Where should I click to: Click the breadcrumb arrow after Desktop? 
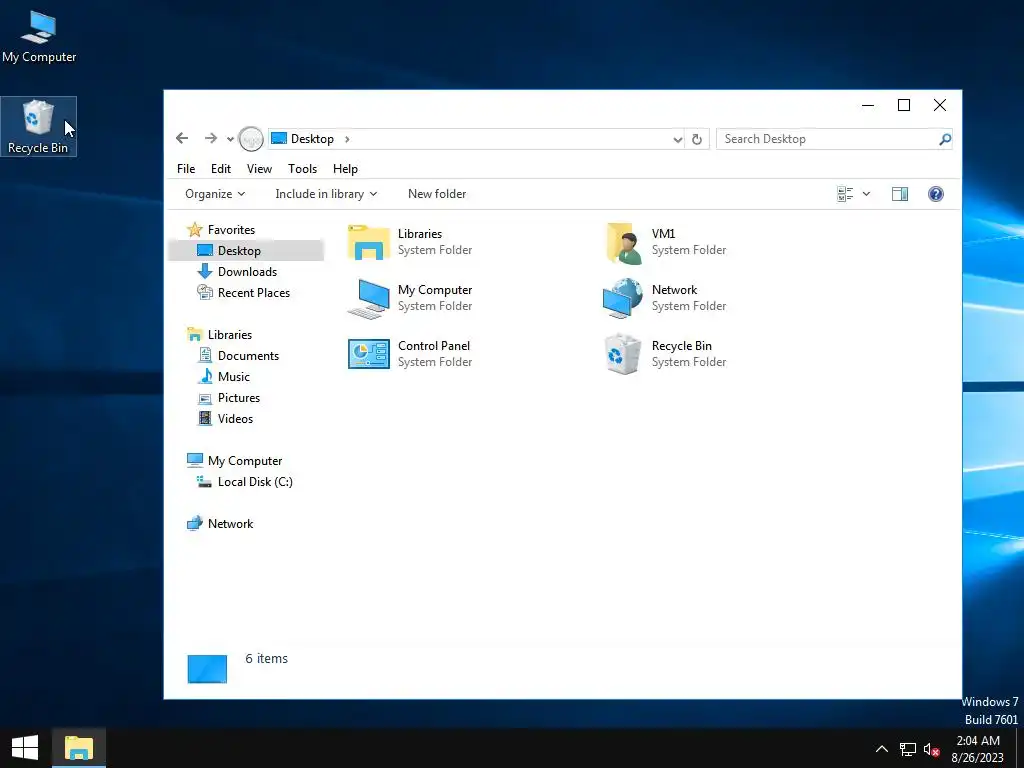tap(347, 139)
